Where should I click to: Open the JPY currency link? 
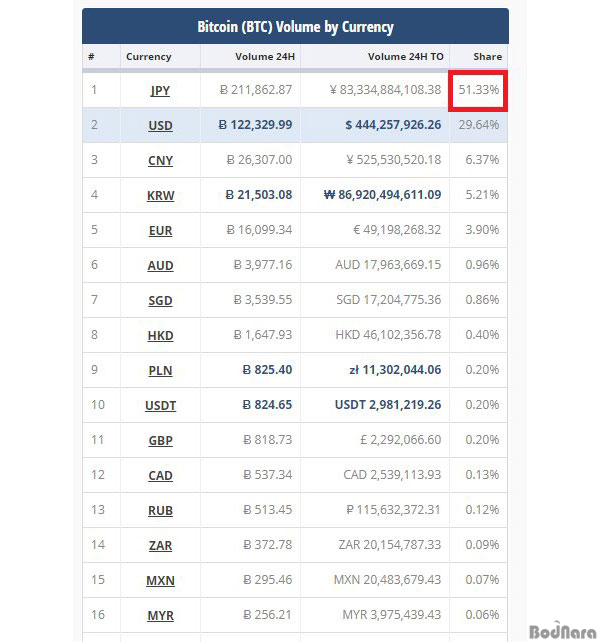(160, 90)
